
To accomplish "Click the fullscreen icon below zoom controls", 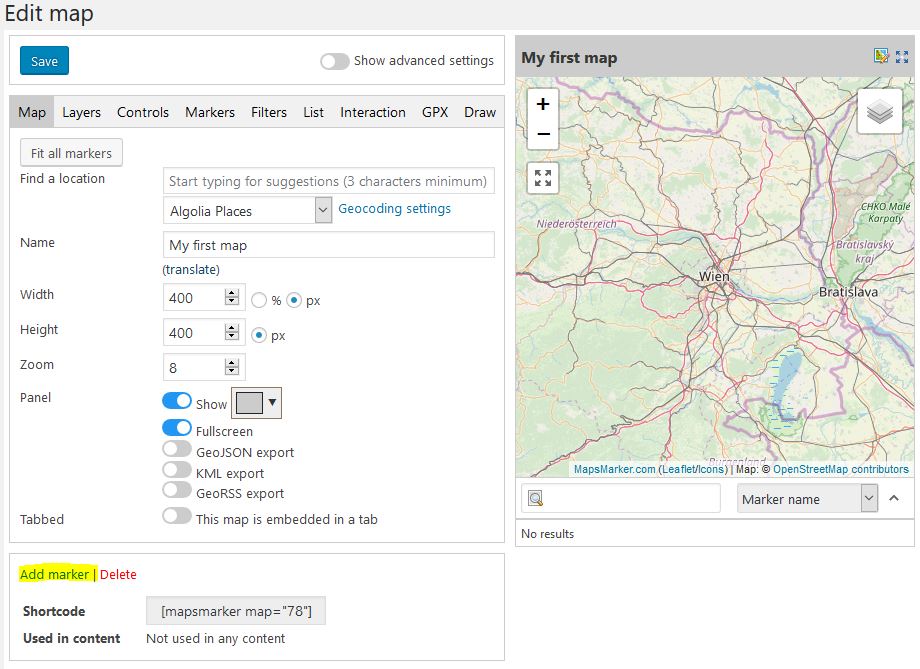I will click(543, 178).
